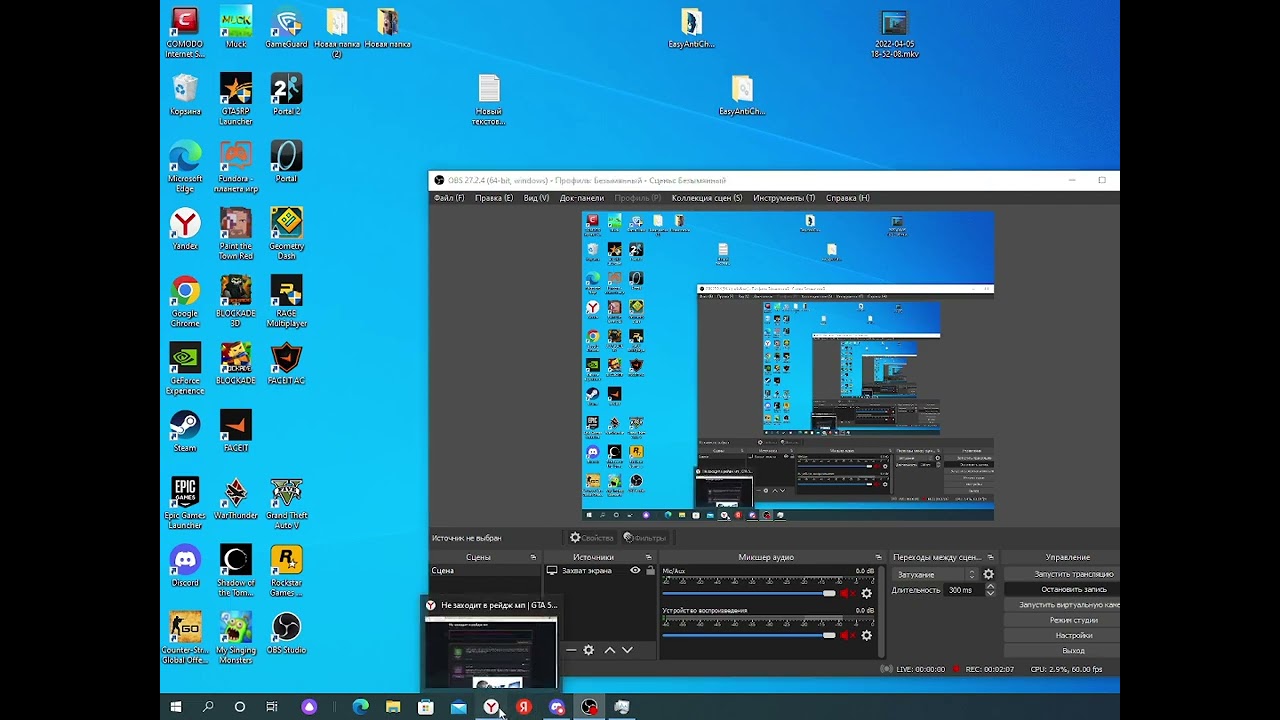Select the My Singing Monsters icon
This screenshot has height=720, width=1280.
236,637
